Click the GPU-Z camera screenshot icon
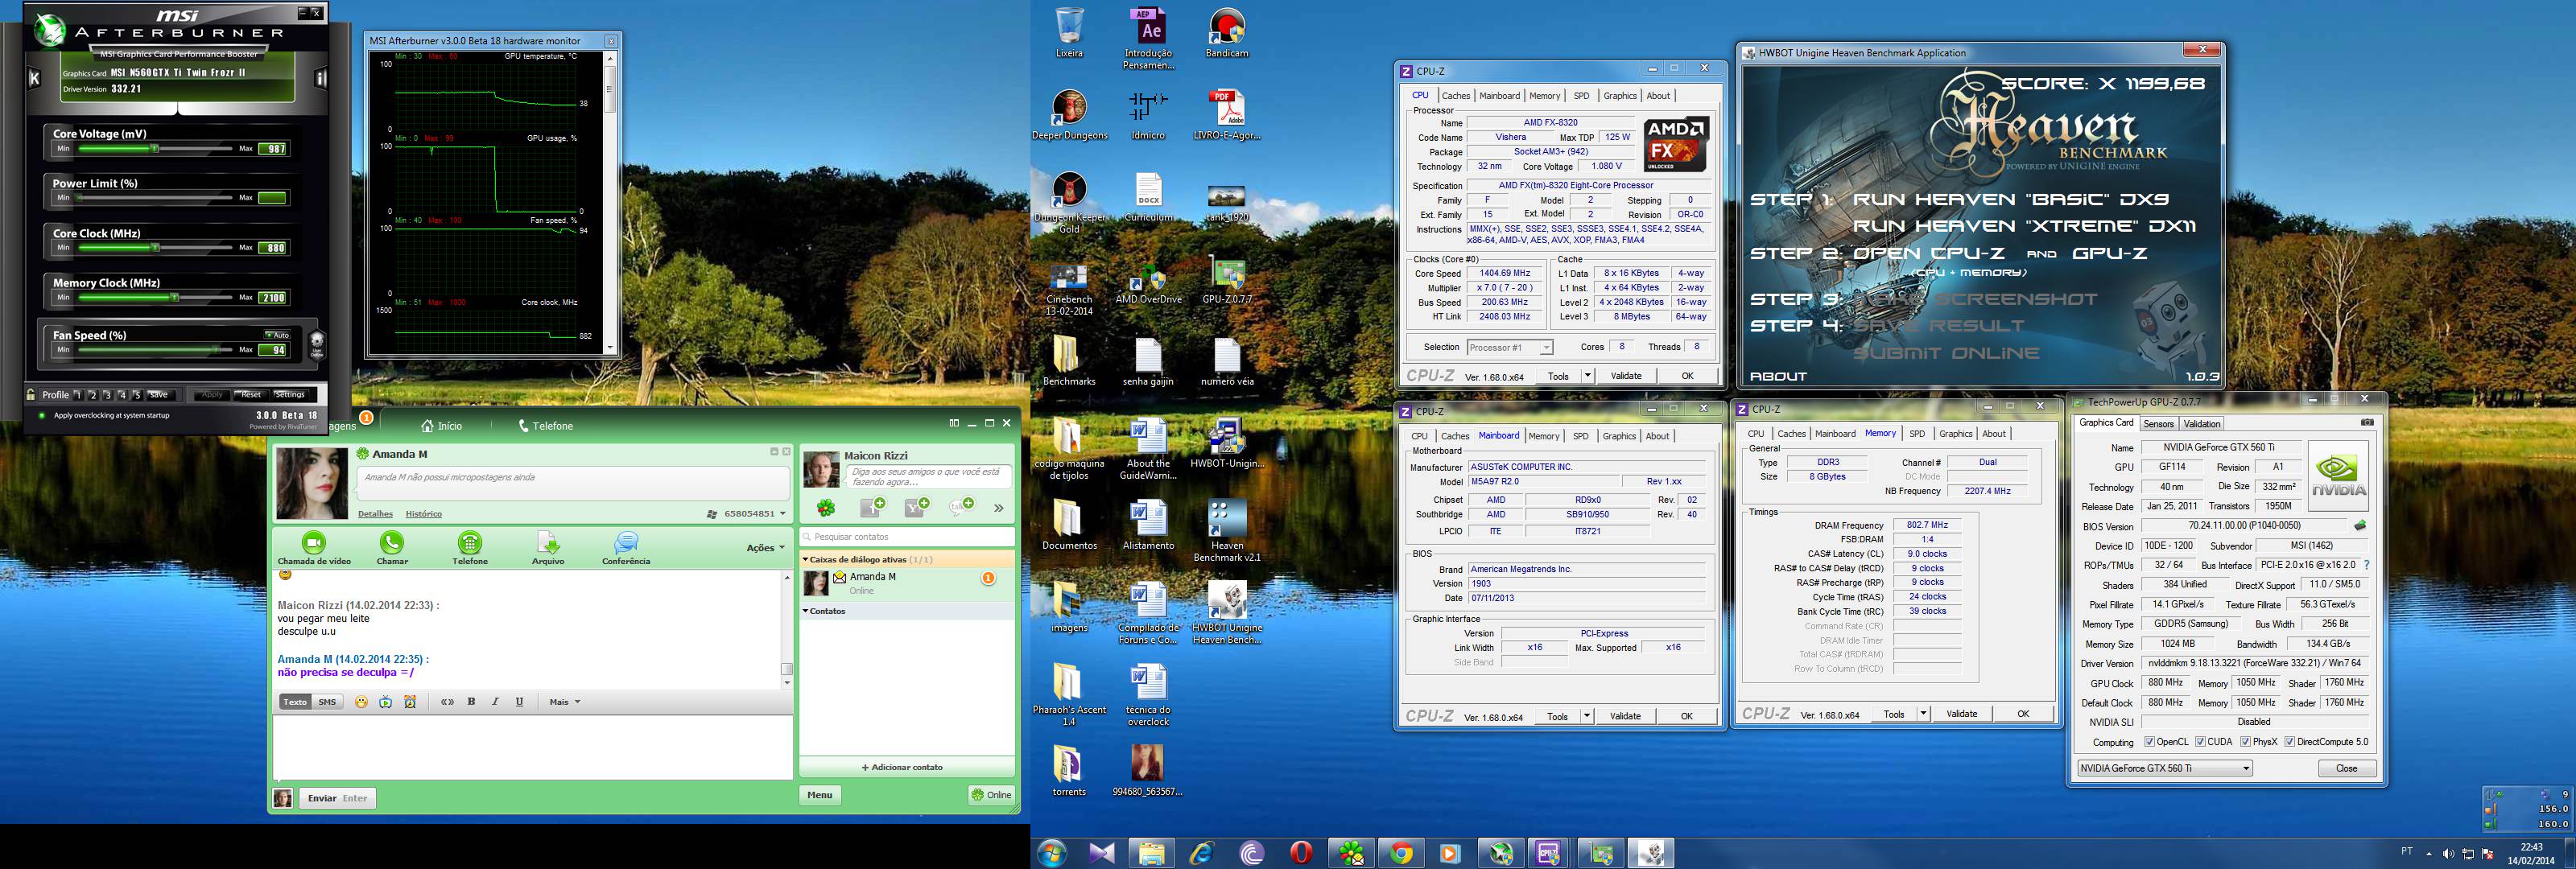2576x869 pixels. click(2367, 423)
